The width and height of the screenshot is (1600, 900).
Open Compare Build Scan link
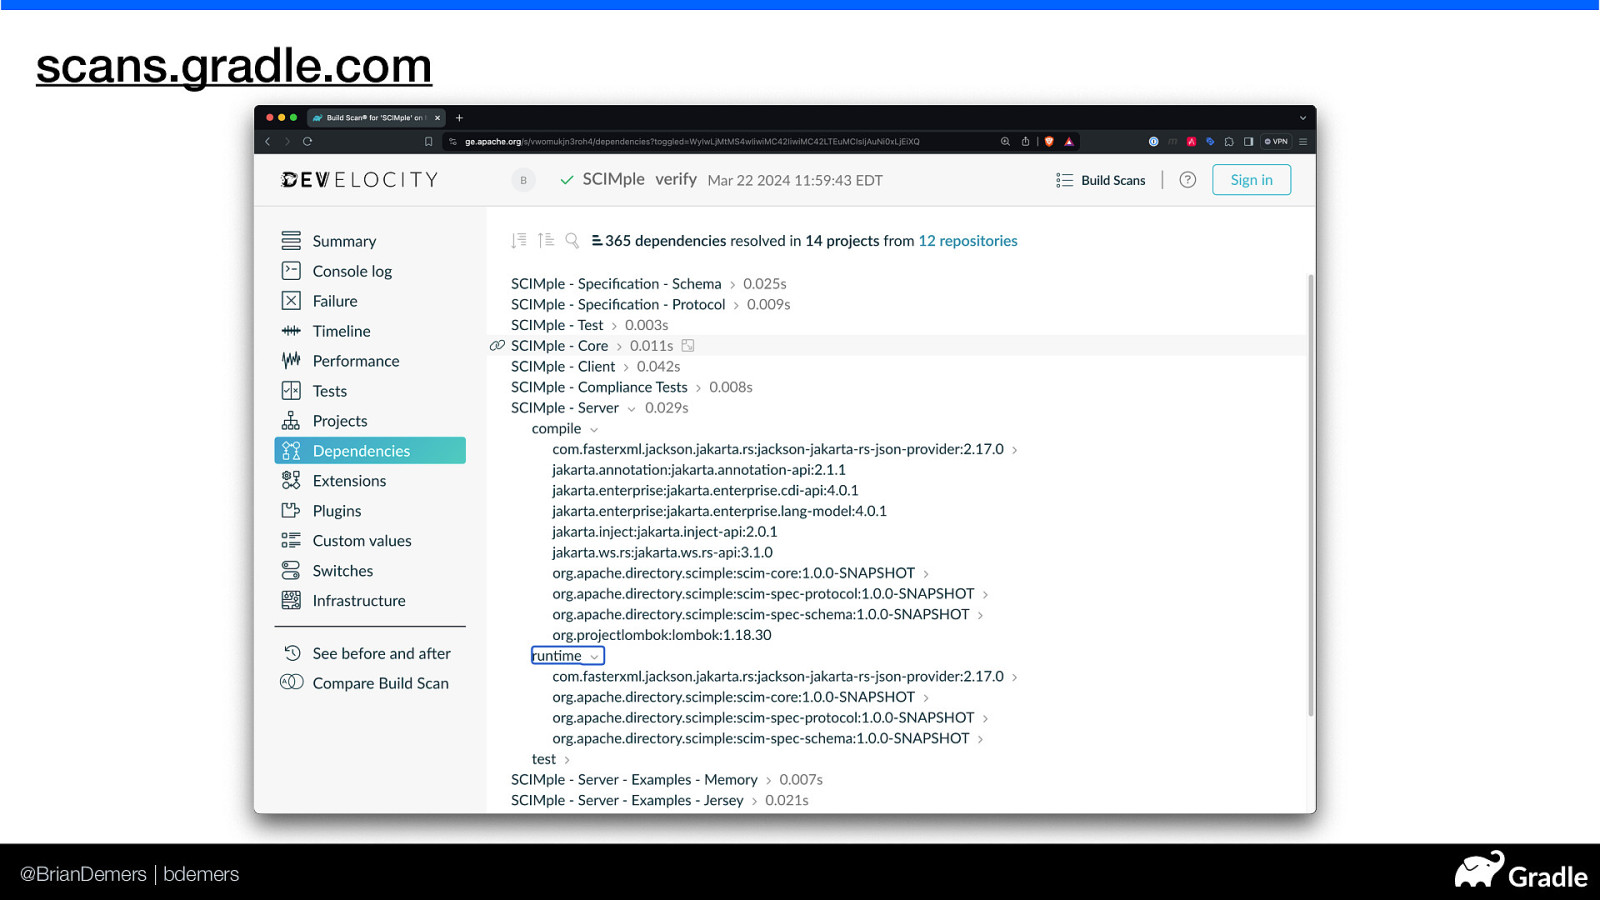click(x=380, y=683)
